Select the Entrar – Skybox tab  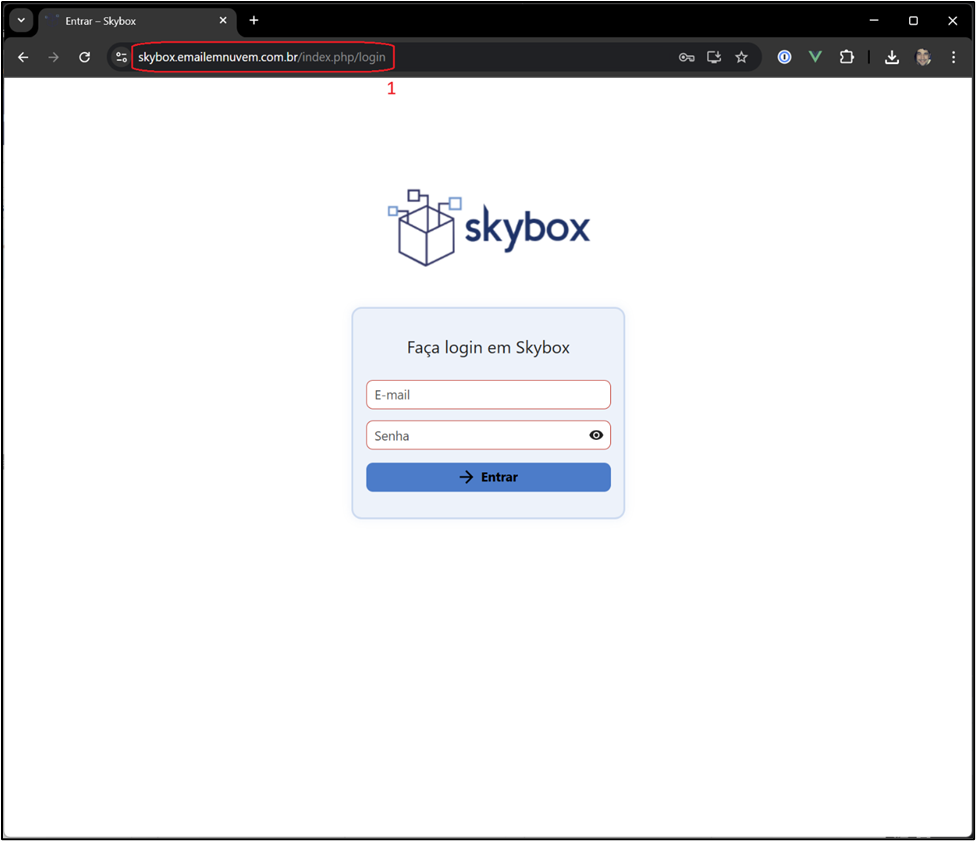130,21
